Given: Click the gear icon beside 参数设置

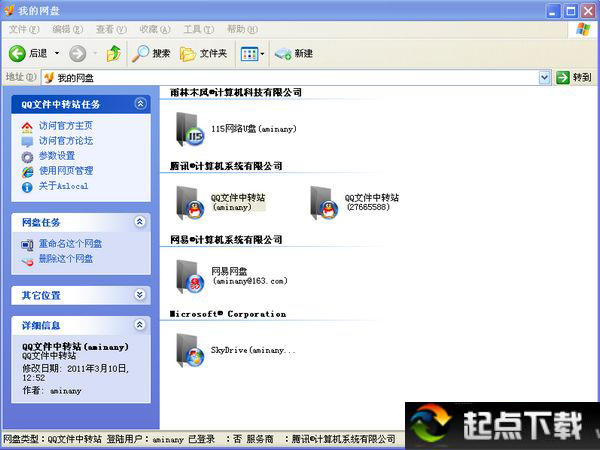Looking at the screenshot, I should pos(27,157).
